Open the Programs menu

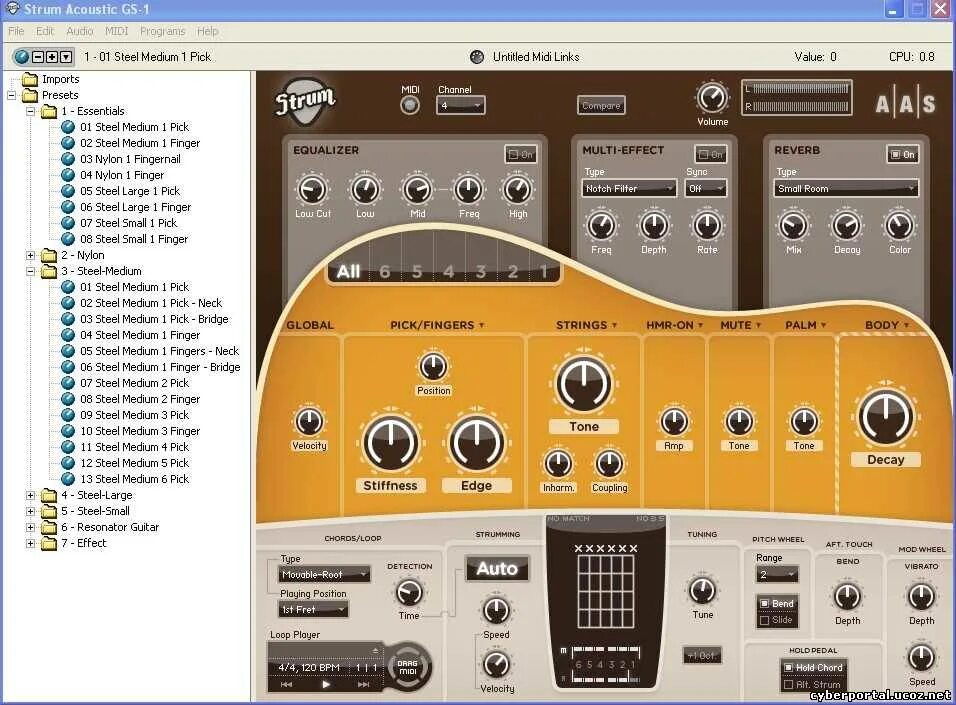(x=162, y=31)
